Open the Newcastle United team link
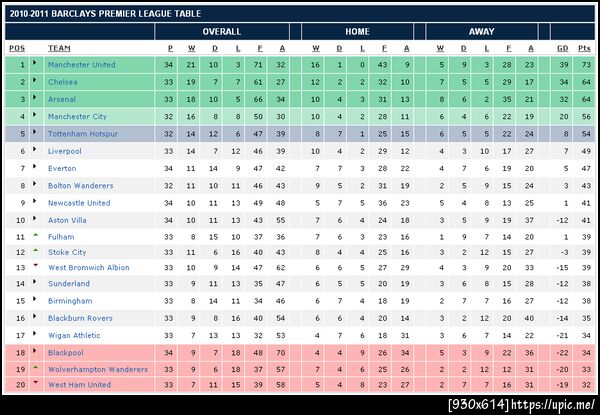 tap(79, 202)
